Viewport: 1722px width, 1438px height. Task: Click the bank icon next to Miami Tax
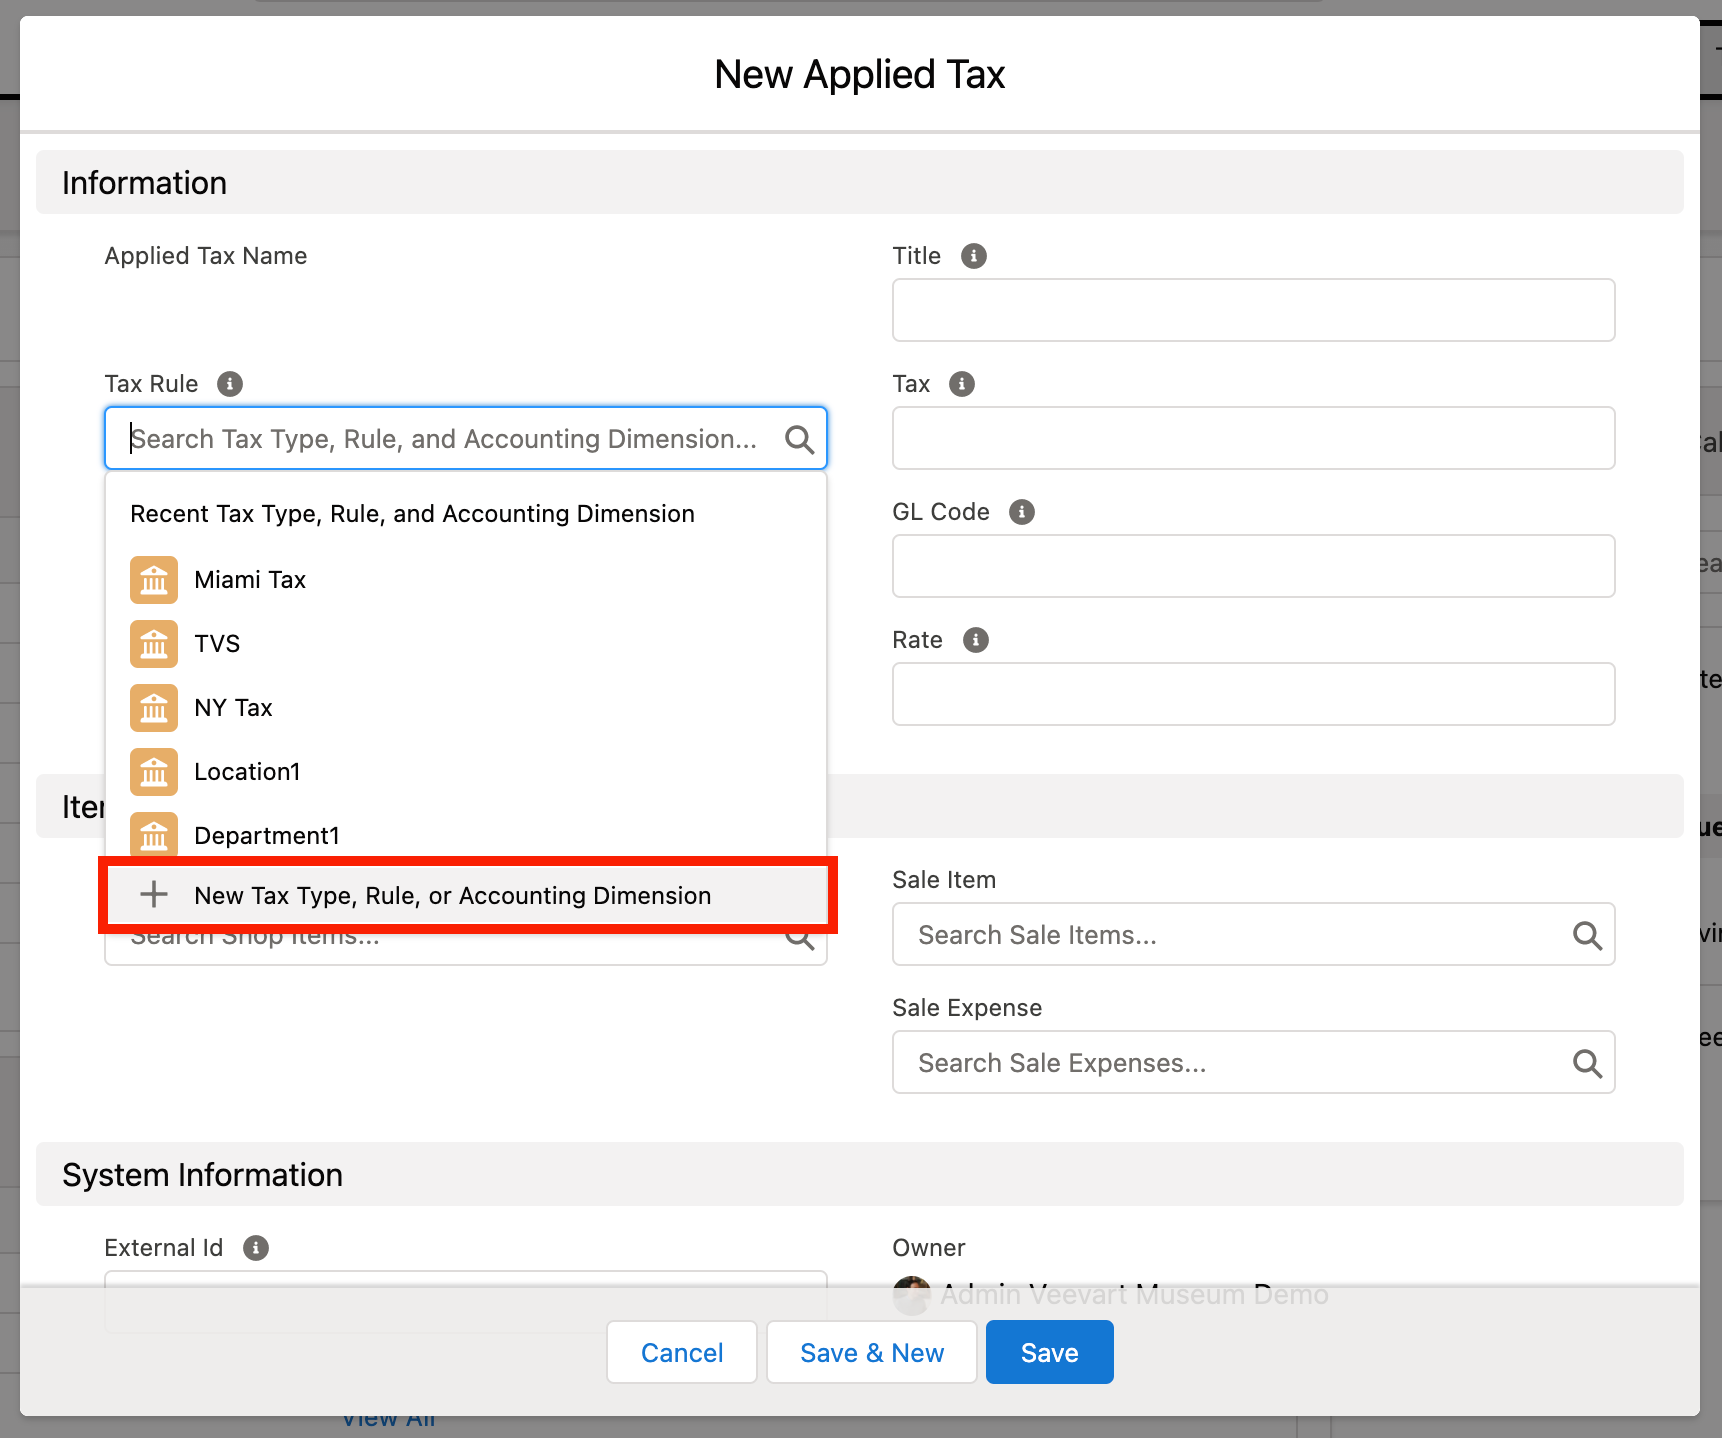coord(153,579)
